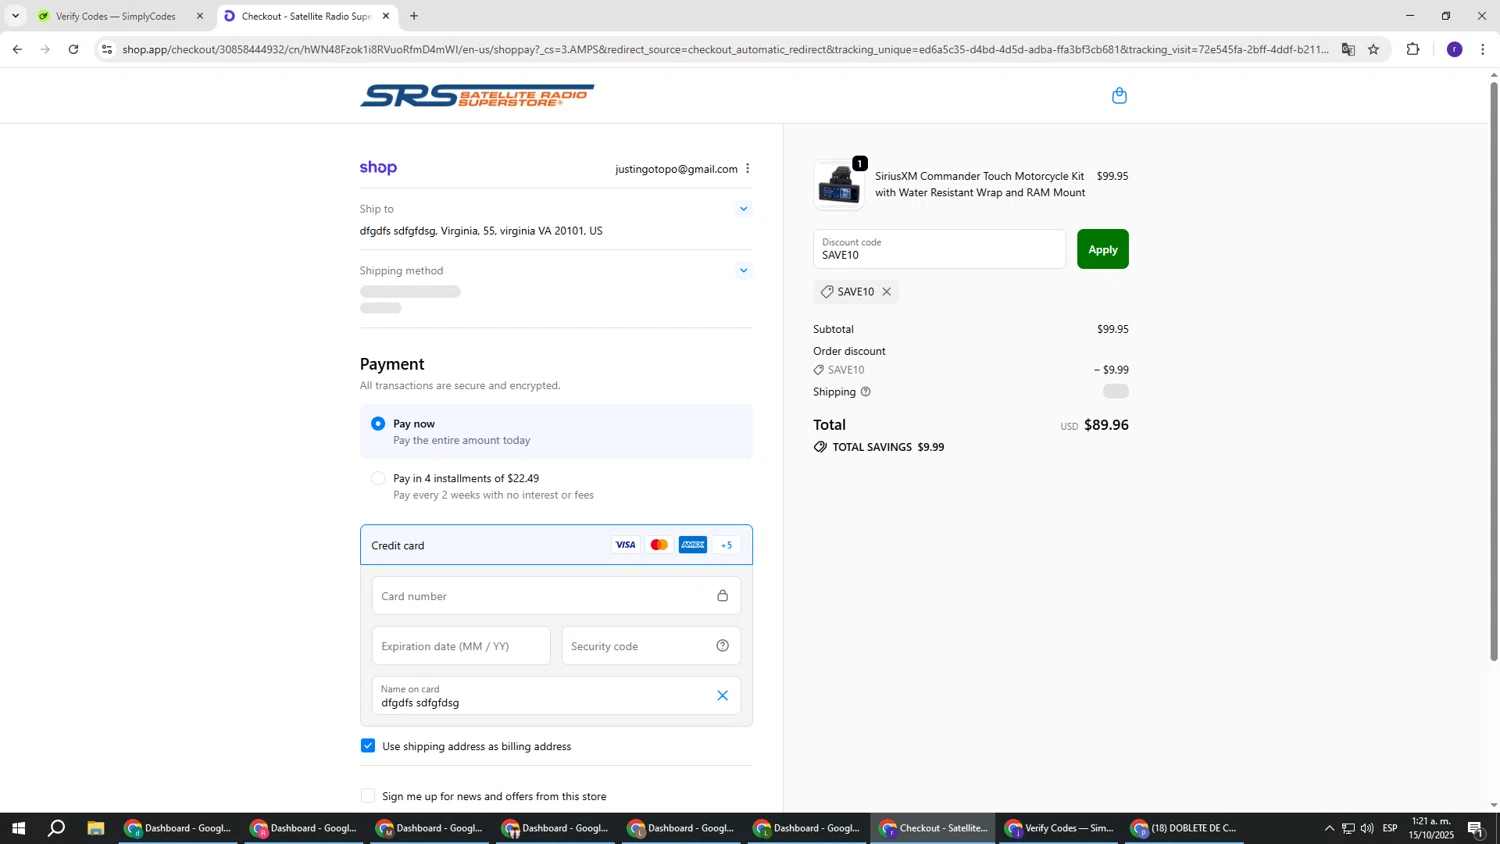Open Windows taskbar search
Screen dimensions: 1500x844
[57, 828]
